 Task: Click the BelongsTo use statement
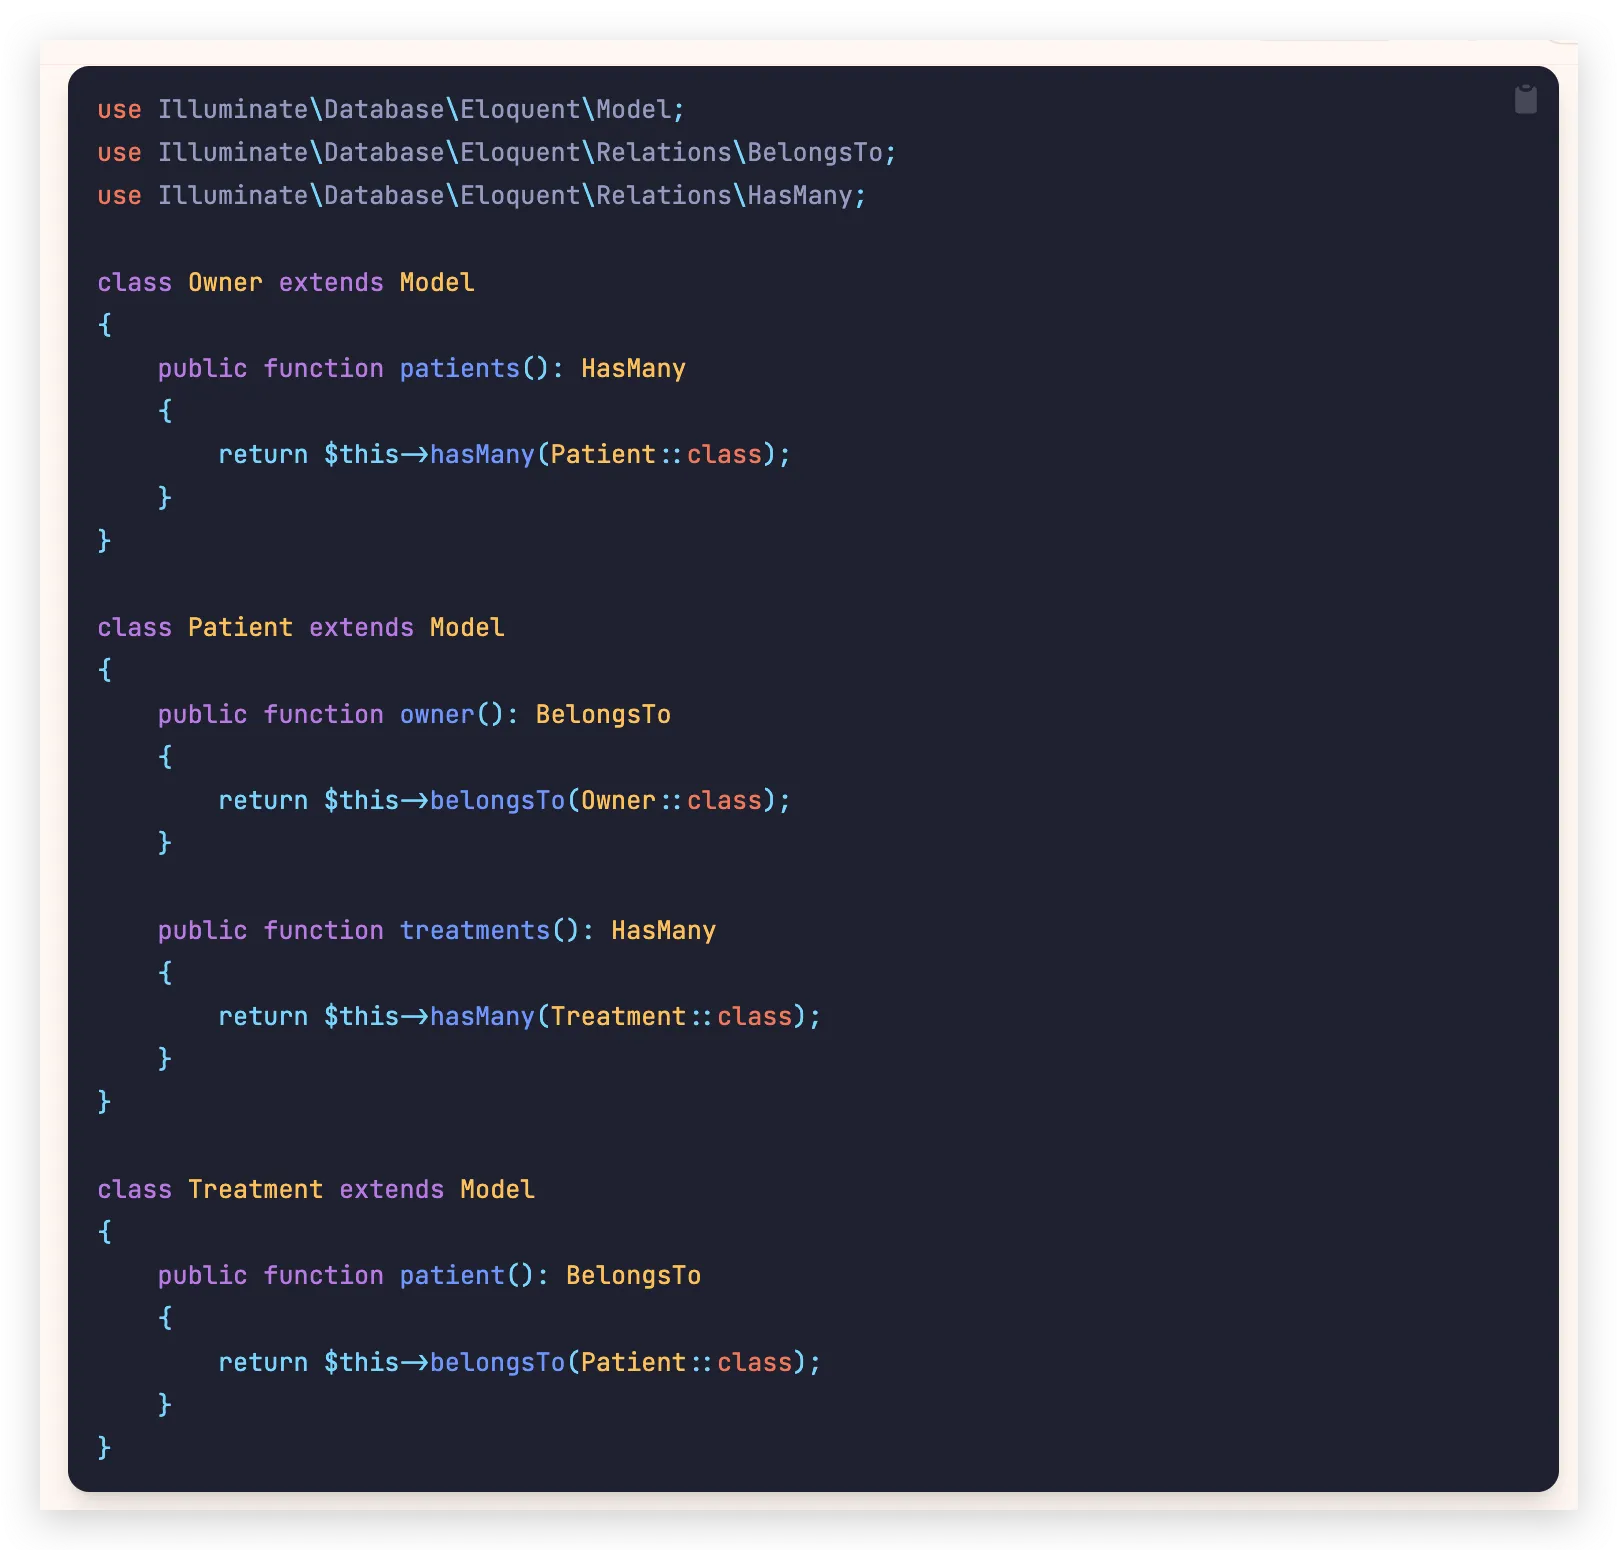[495, 152]
